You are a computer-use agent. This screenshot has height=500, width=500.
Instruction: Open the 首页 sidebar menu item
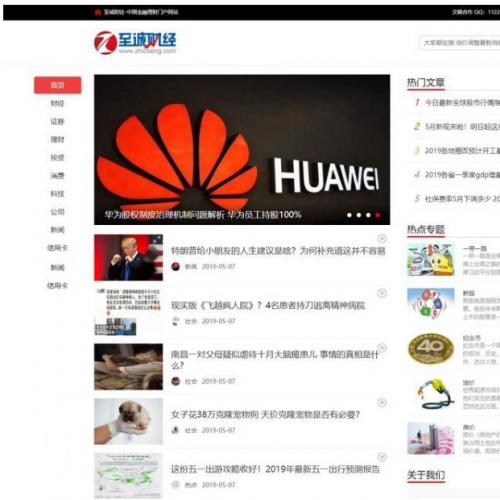point(57,85)
